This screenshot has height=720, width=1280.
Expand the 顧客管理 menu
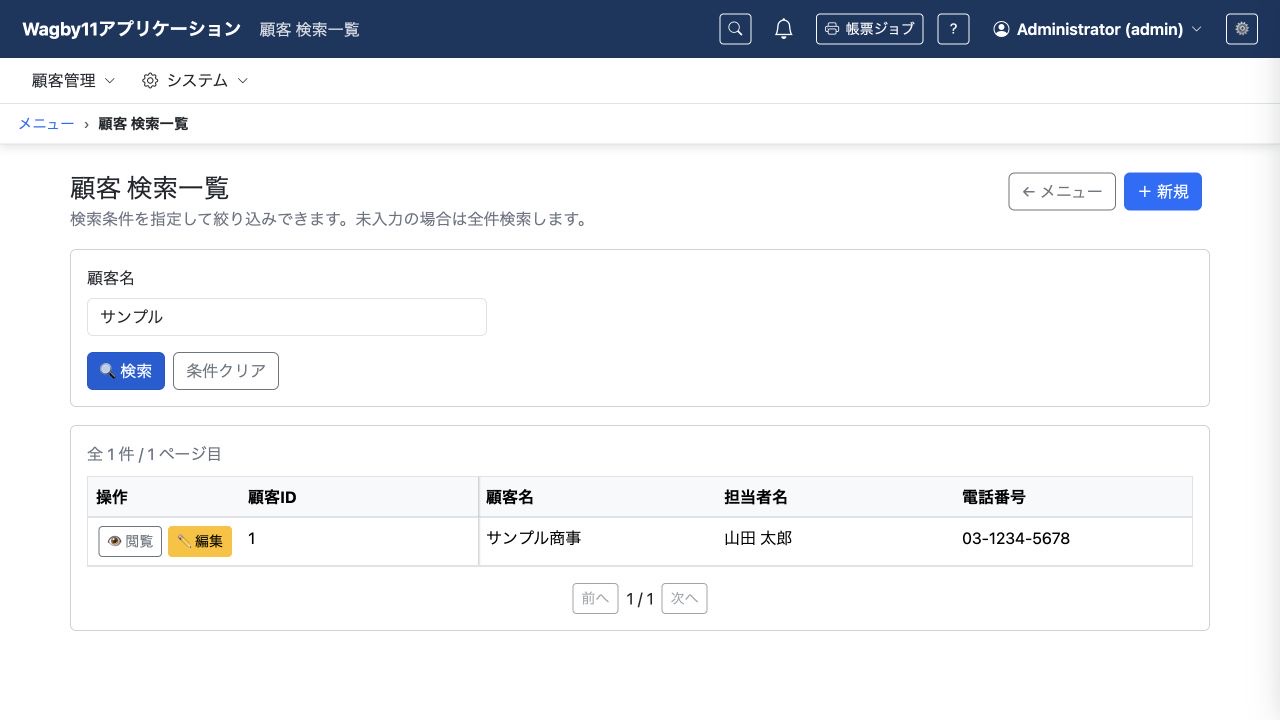tap(73, 80)
